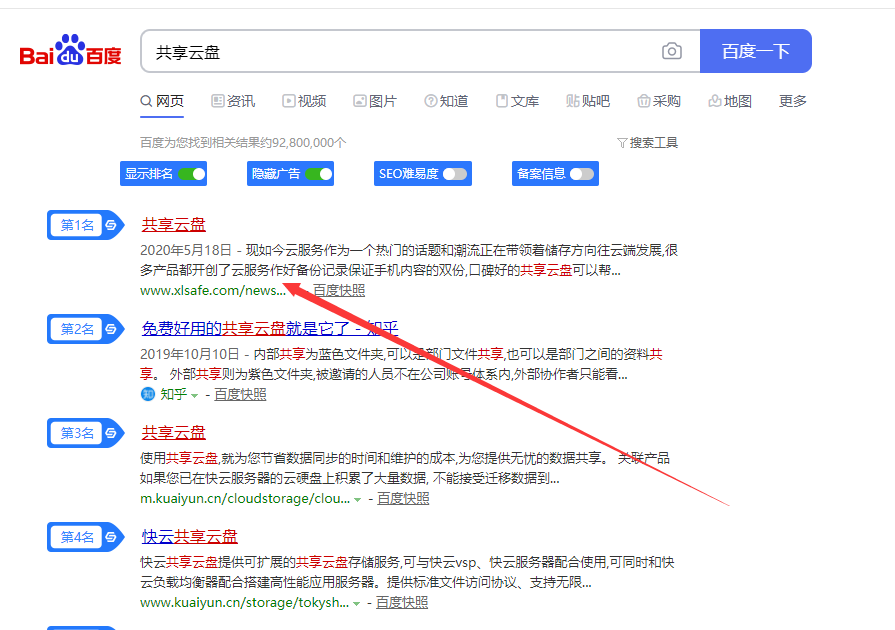Image resolution: width=895 pixels, height=630 pixels.
Task: Toggle the 隐藏广告 switch
Action: pos(319,174)
